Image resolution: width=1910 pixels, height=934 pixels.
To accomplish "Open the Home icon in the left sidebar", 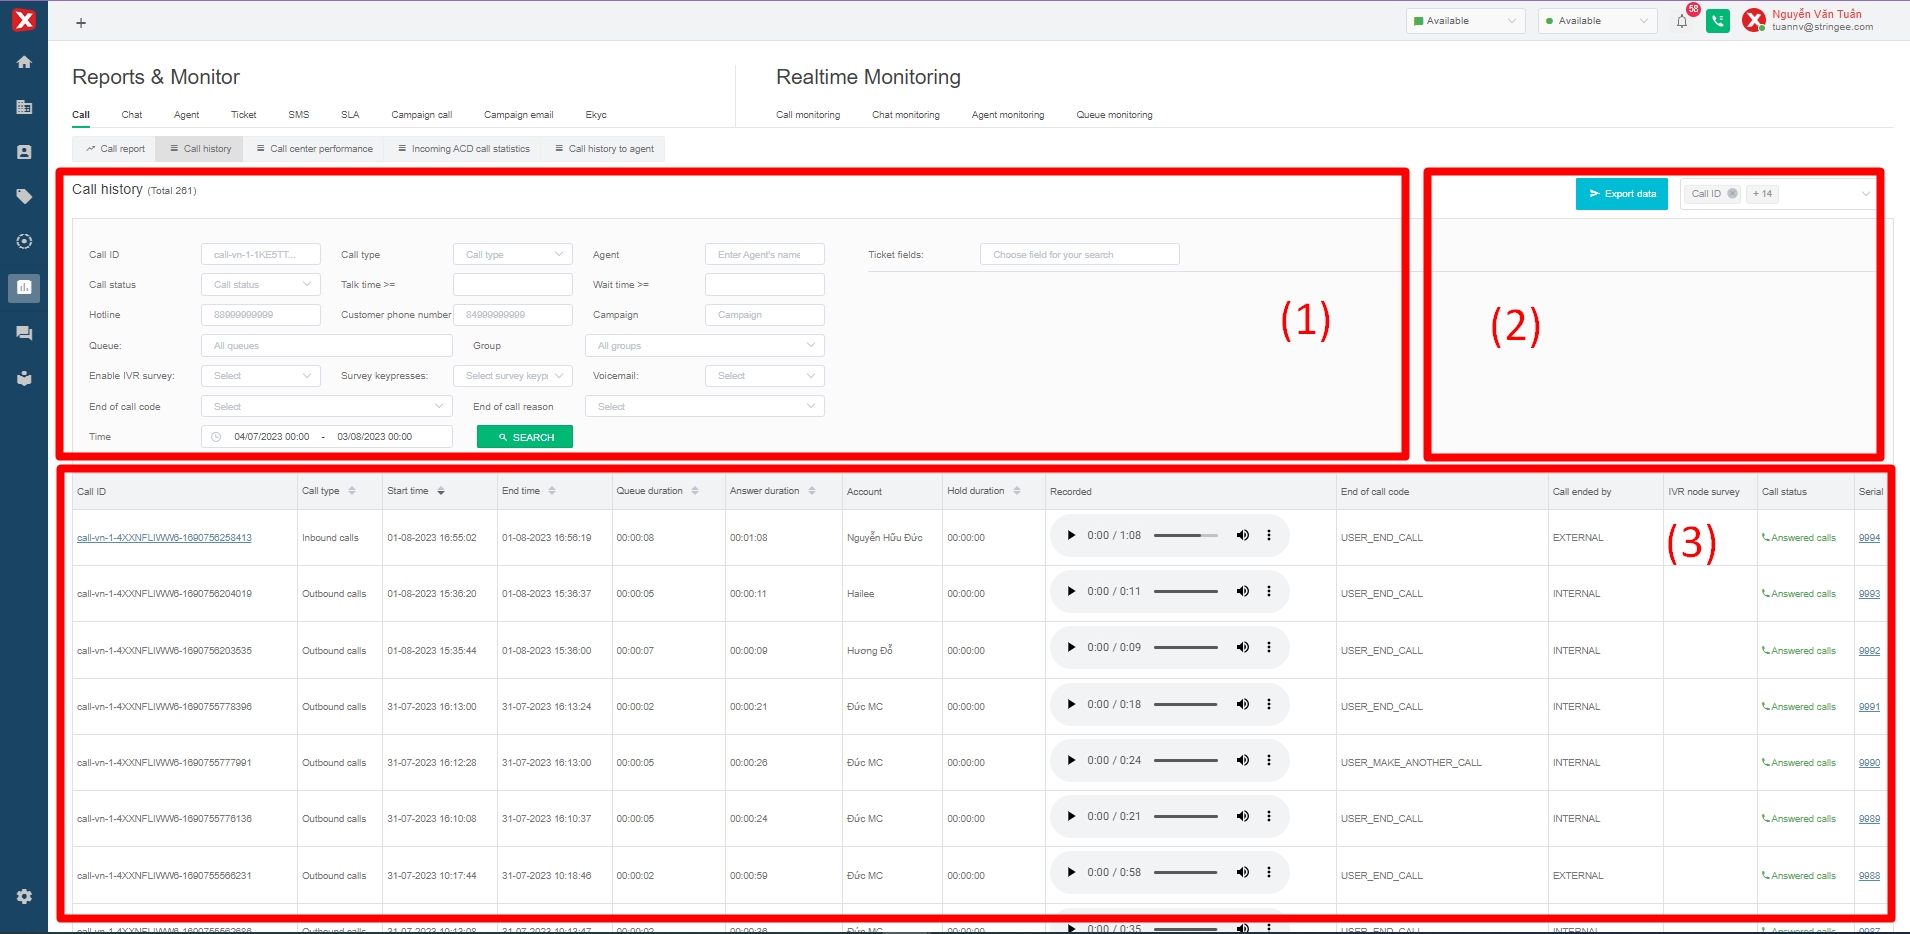I will tap(24, 62).
